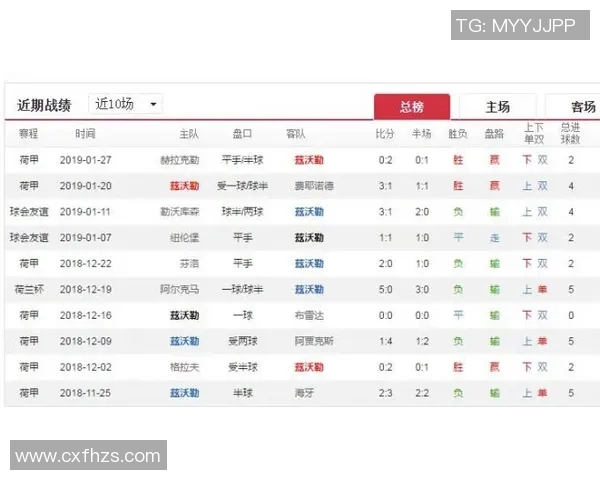Select the date 2019-01-11
This screenshot has width=600, height=480.
(85, 212)
